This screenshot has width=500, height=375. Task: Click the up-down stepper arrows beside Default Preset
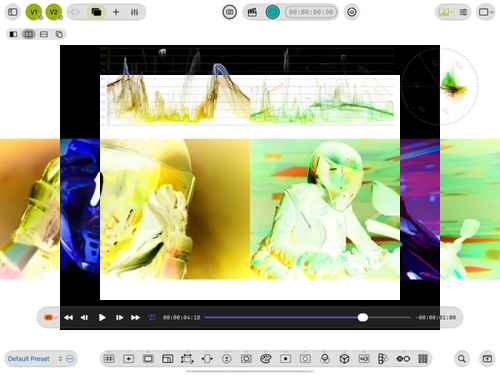[x=60, y=359]
